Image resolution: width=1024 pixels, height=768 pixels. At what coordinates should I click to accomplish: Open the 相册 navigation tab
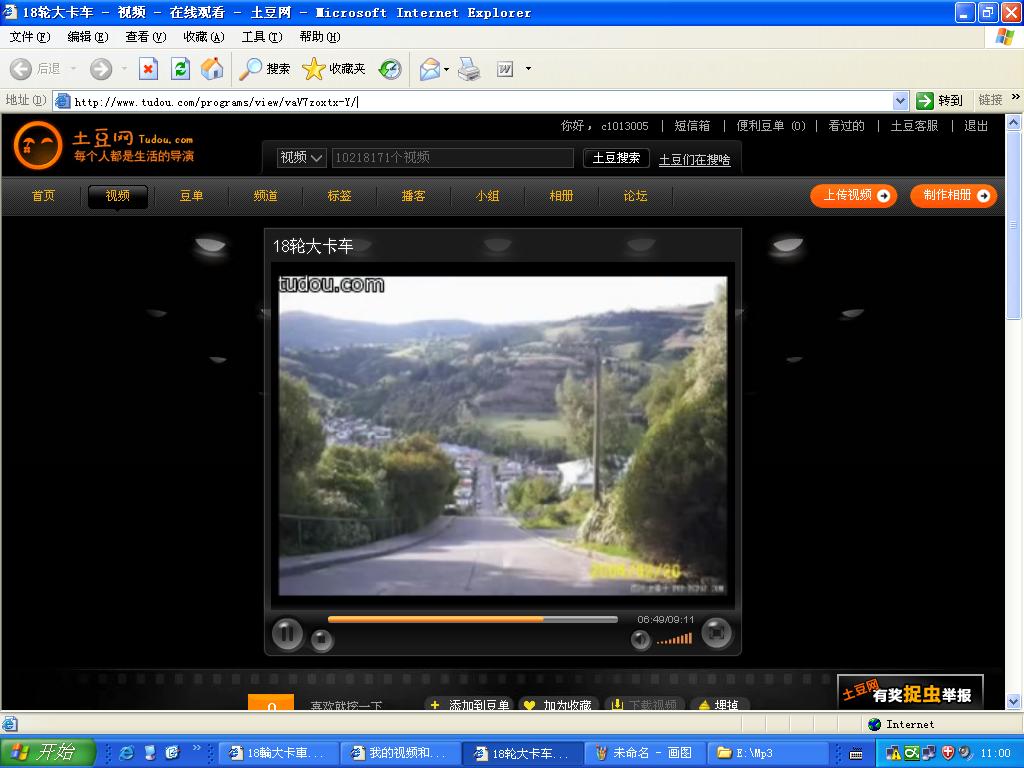coord(561,196)
